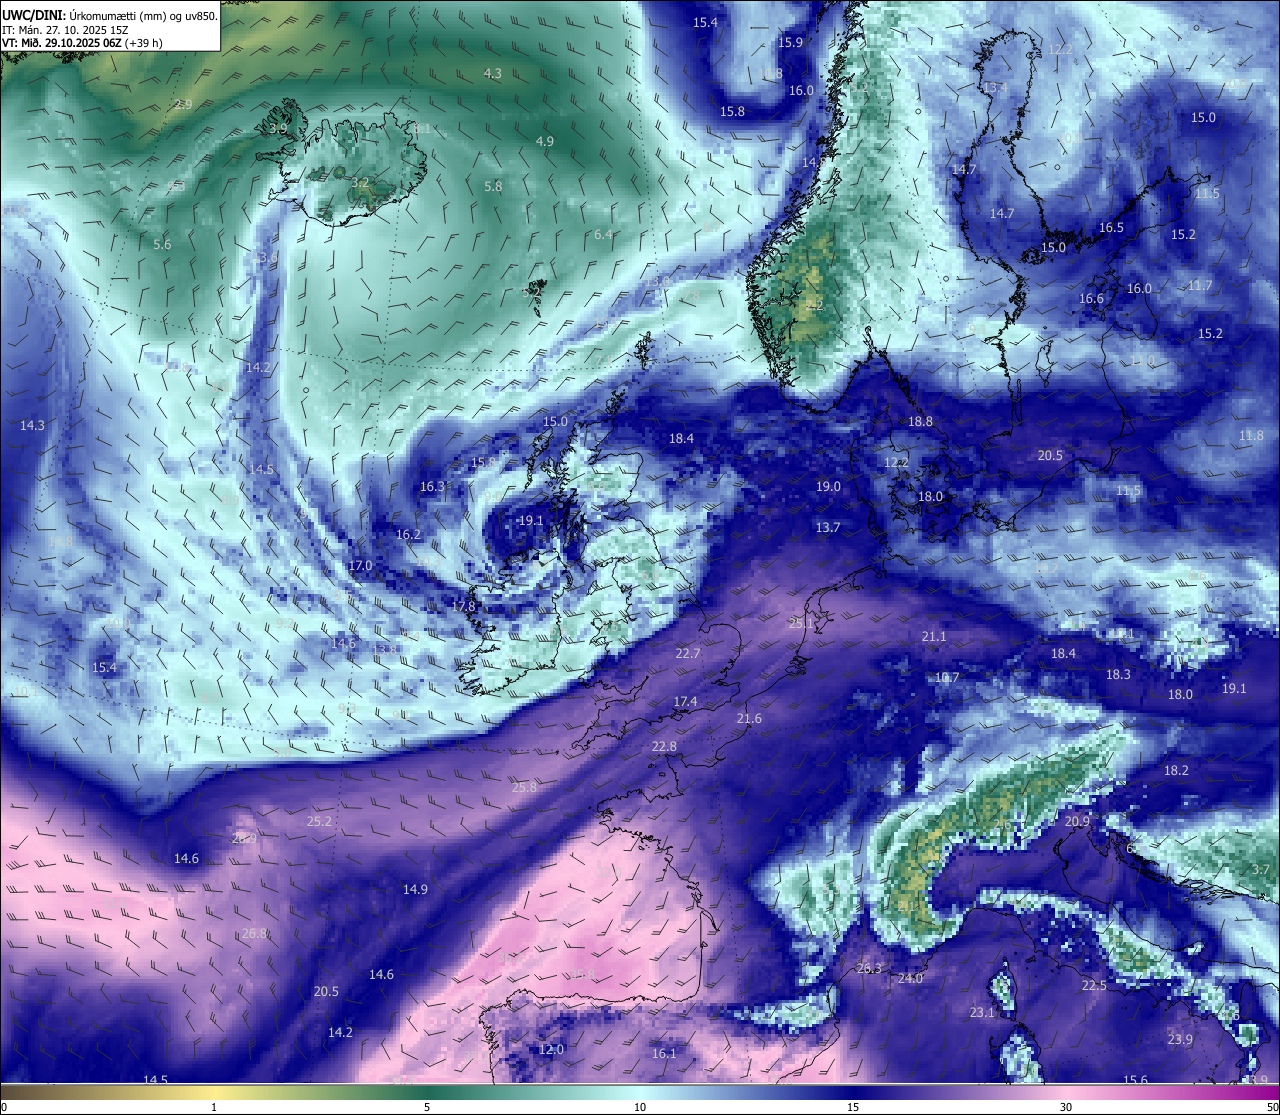Click the 4.9 value label
Screen dimensions: 1280x1115
pyautogui.click(x=544, y=141)
